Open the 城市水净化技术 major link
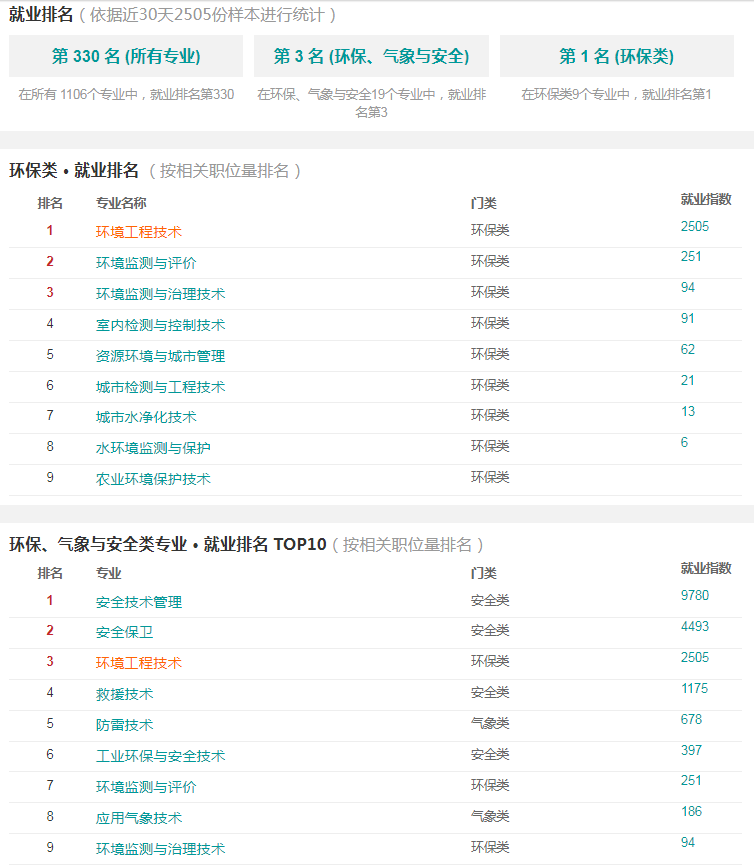This screenshot has height=867, width=754. click(x=146, y=417)
